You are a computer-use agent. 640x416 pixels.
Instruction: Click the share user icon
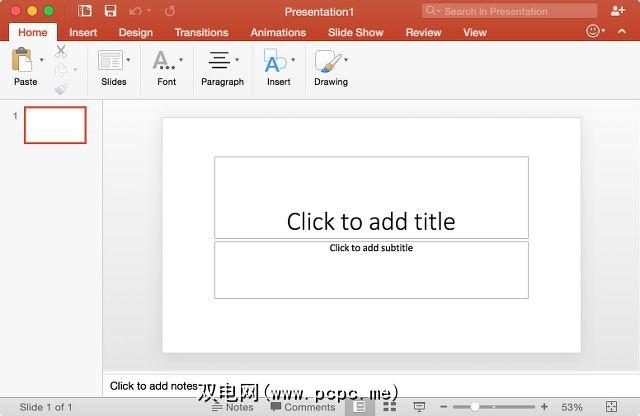pos(617,11)
